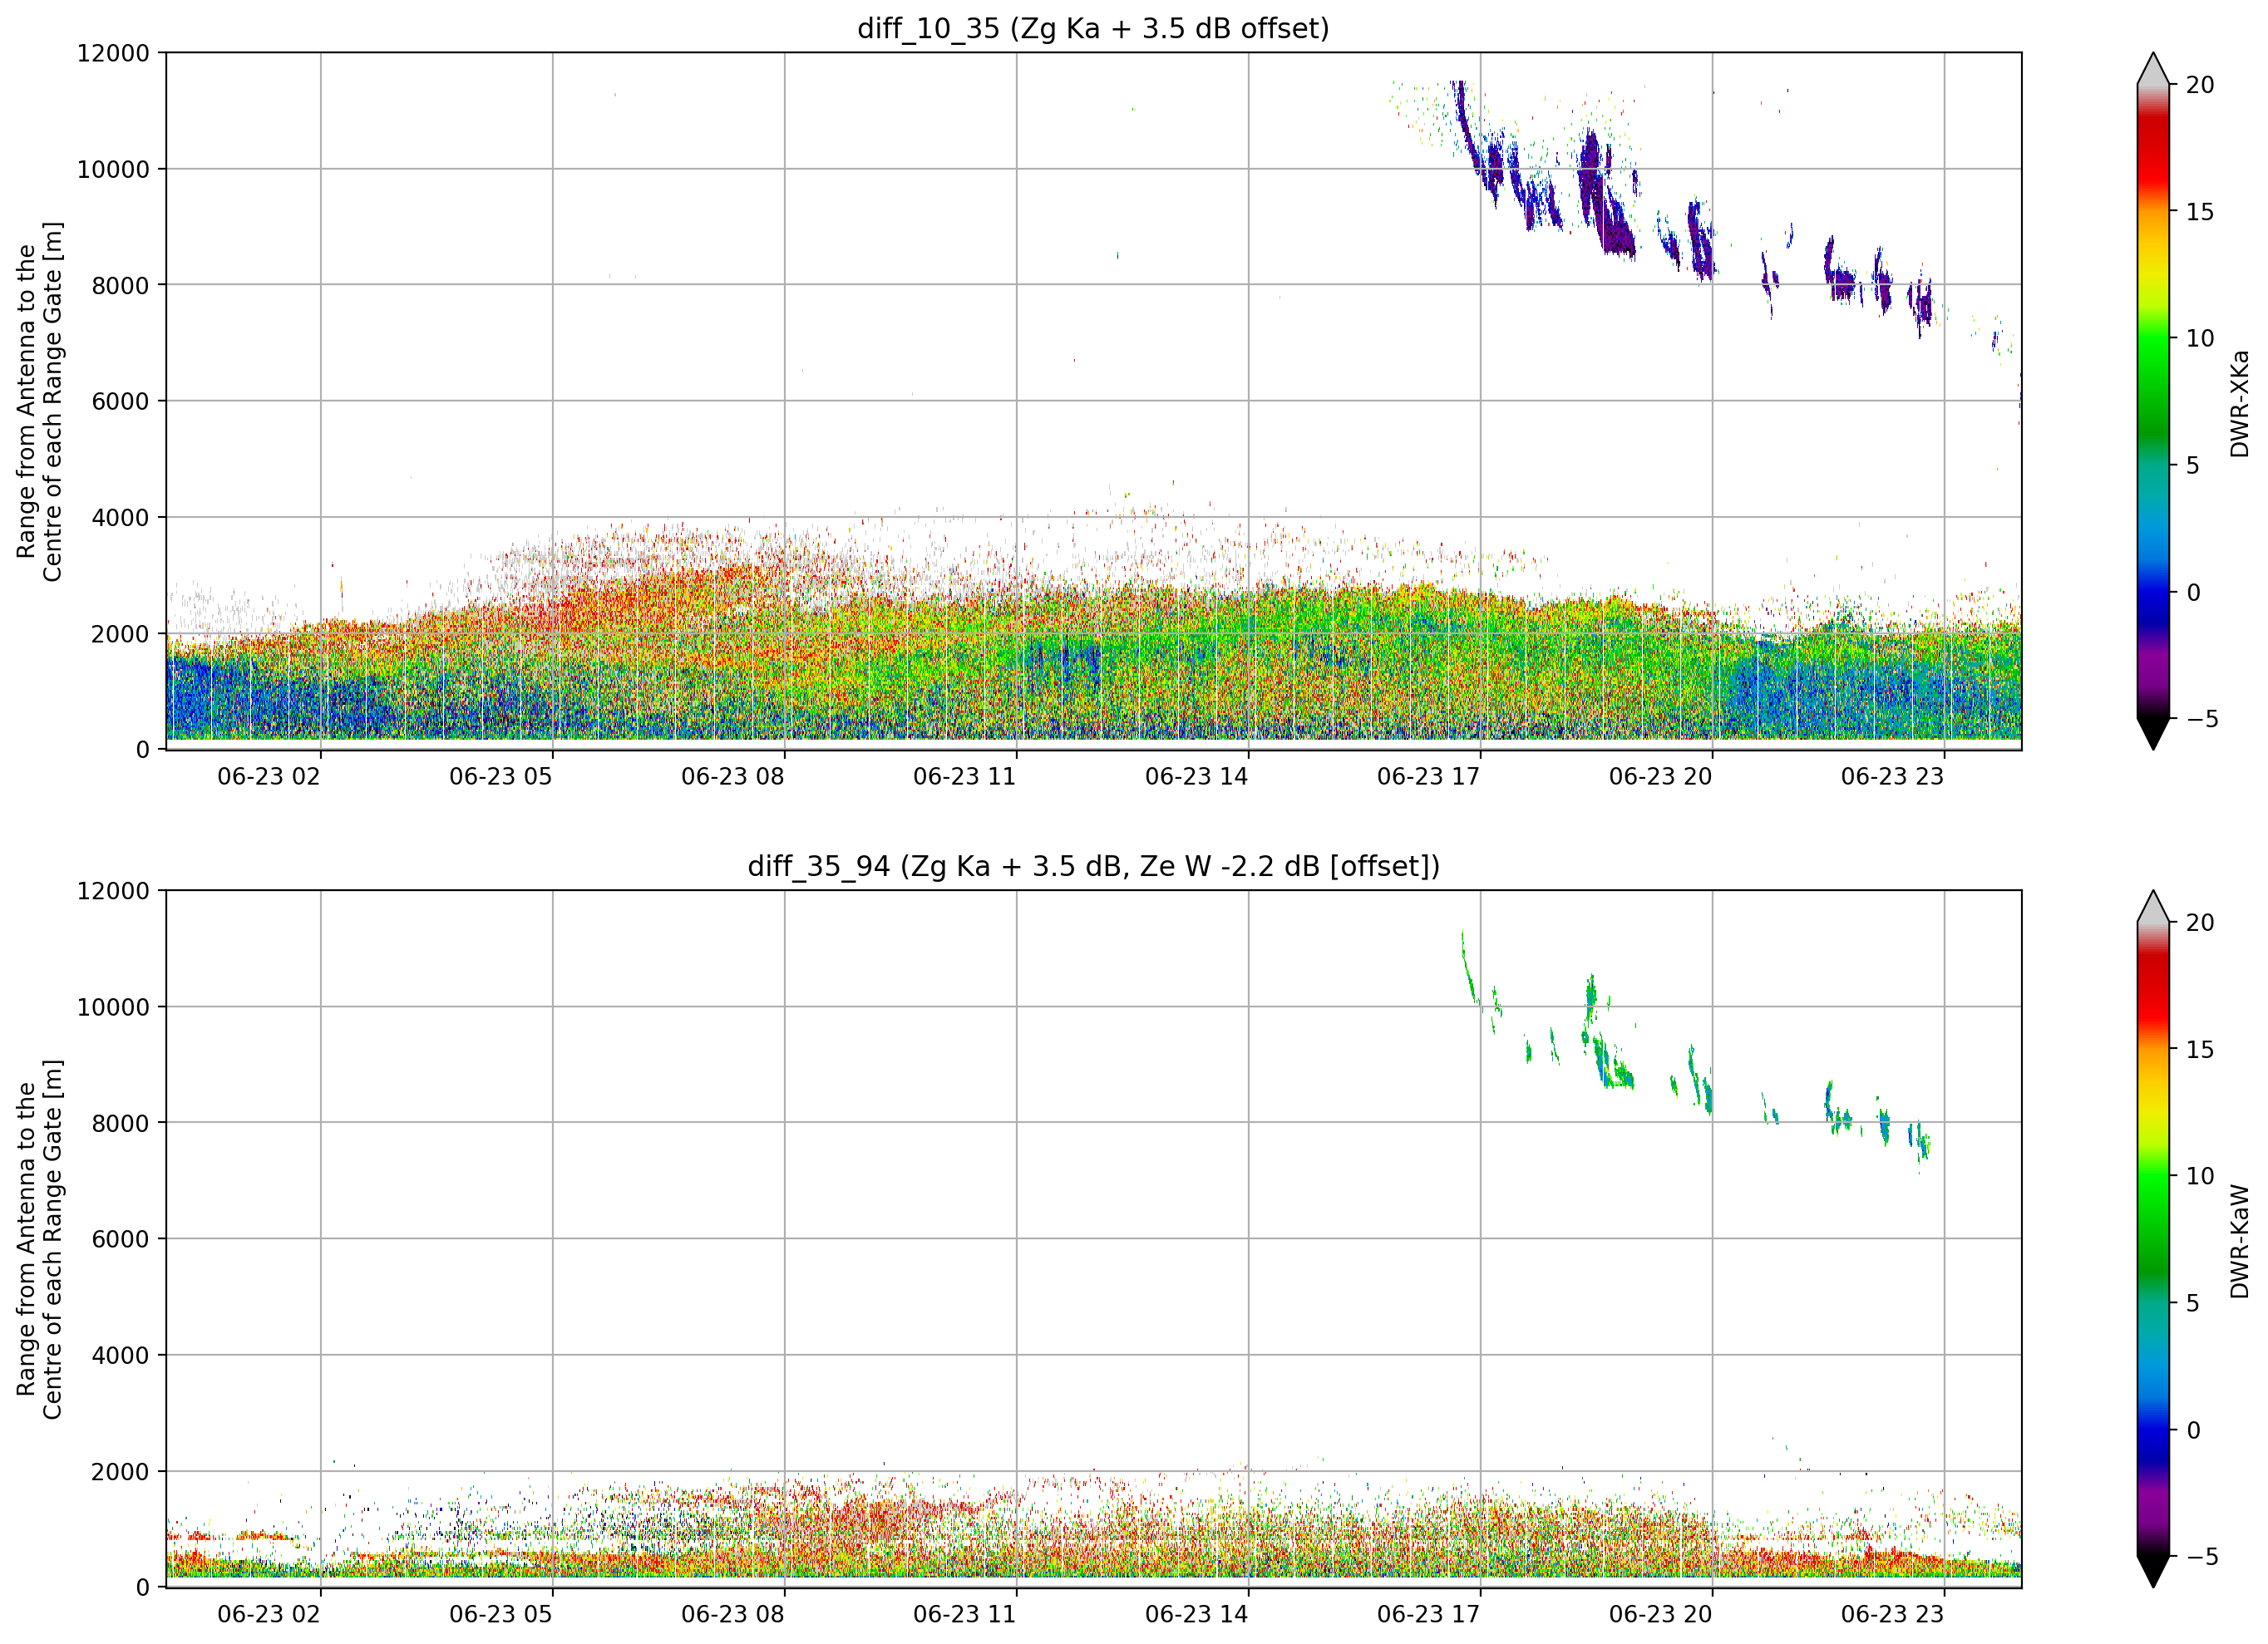Click the "20" tick on DWR-KaW colorbar
Screen dimensions: 2268x1644
2200,923
